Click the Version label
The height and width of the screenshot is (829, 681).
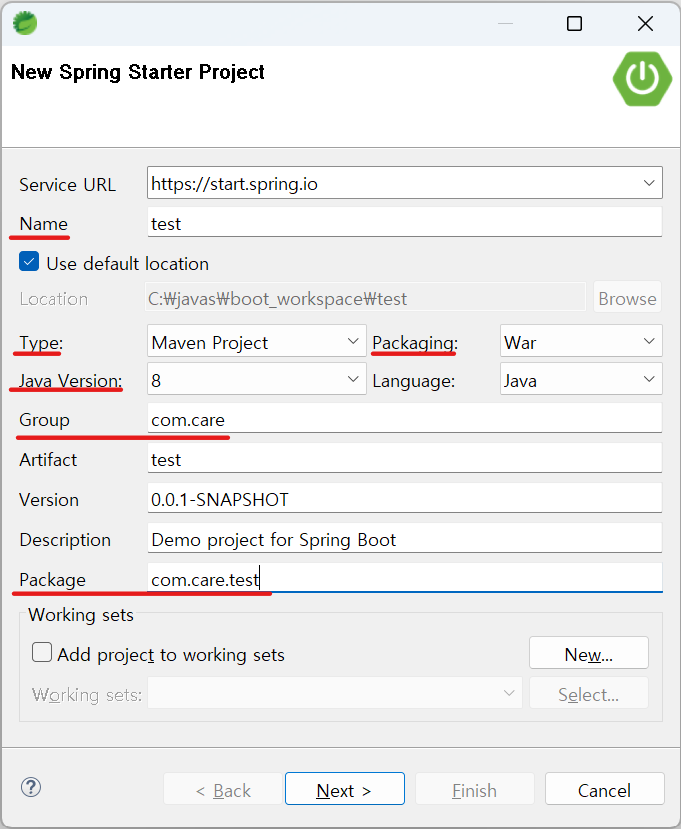point(49,500)
